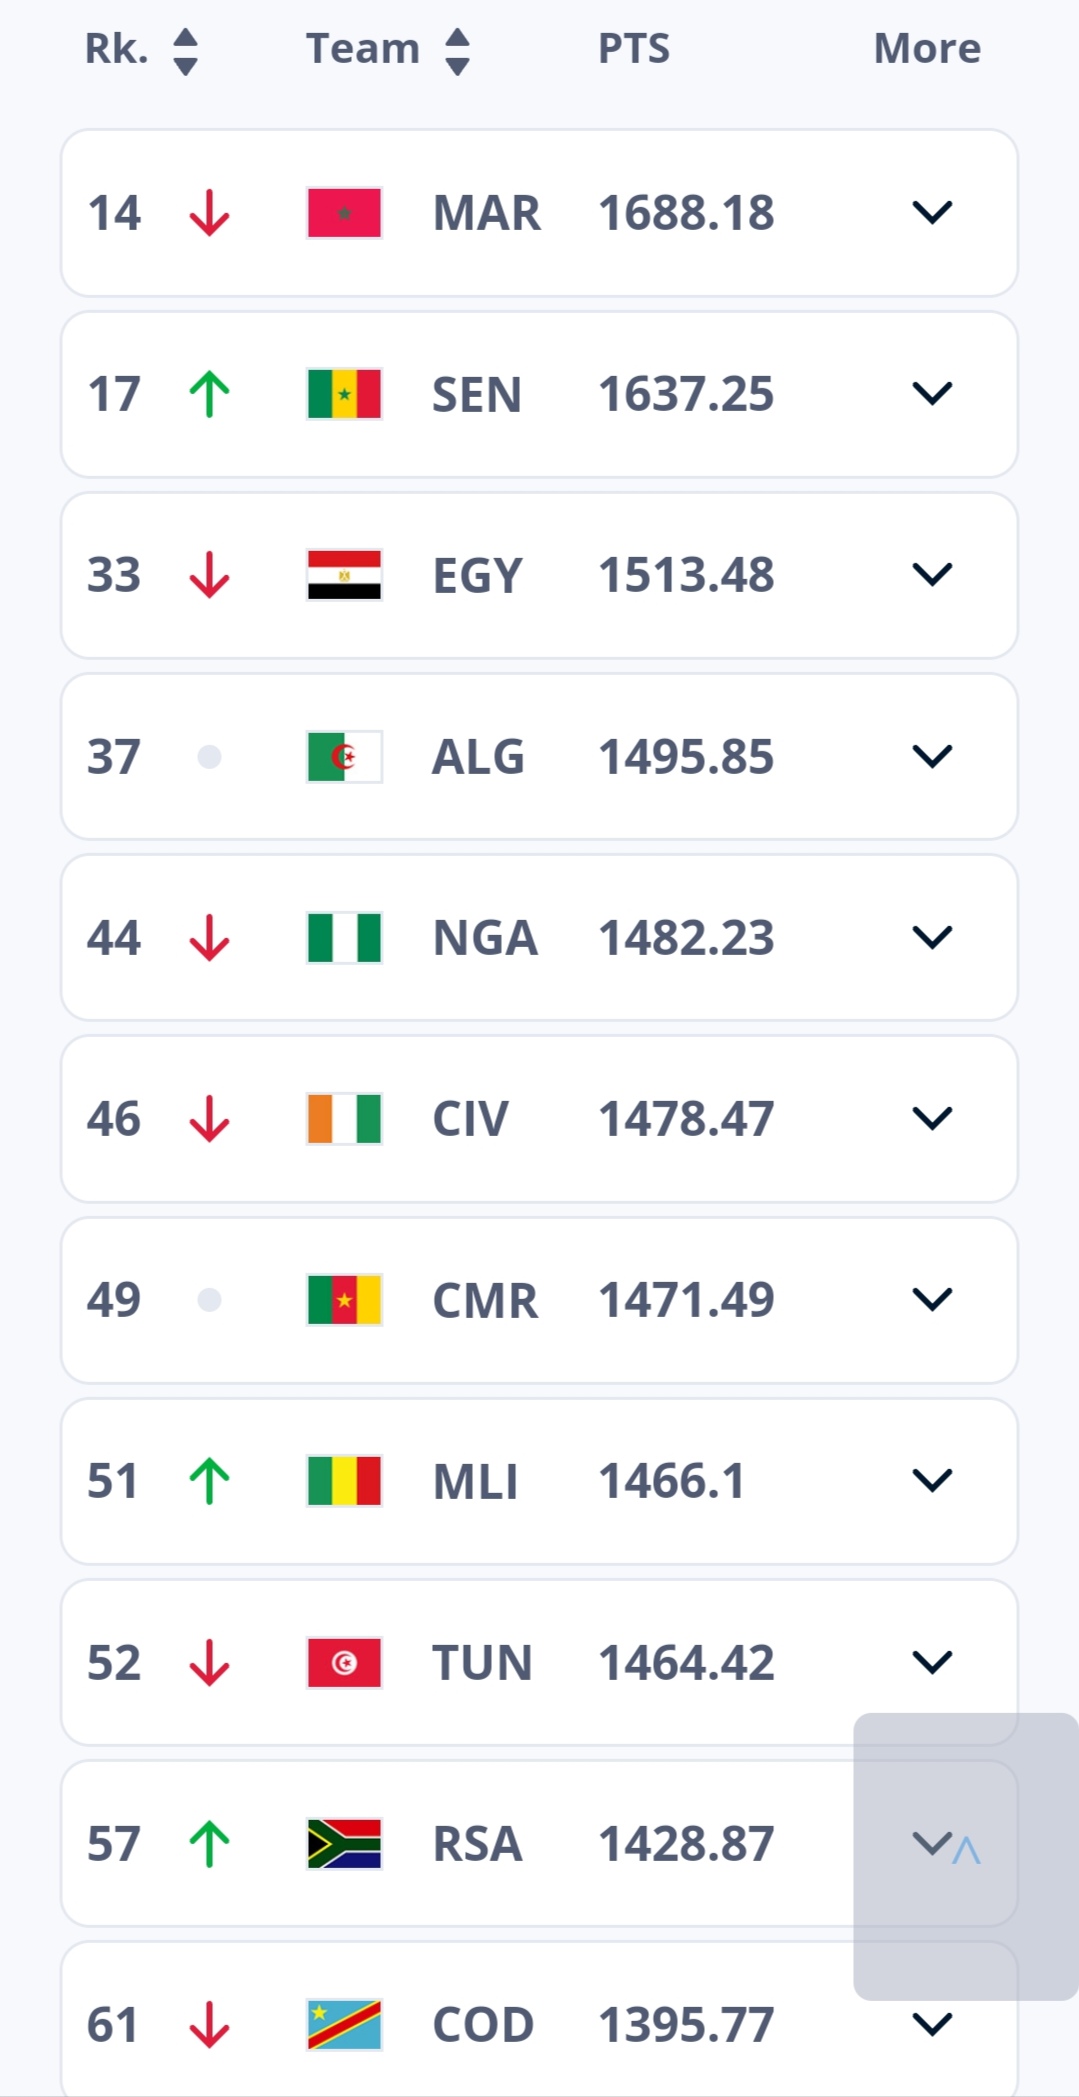Image resolution: width=1079 pixels, height=2097 pixels.
Task: Click the More column header
Action: [x=927, y=49]
